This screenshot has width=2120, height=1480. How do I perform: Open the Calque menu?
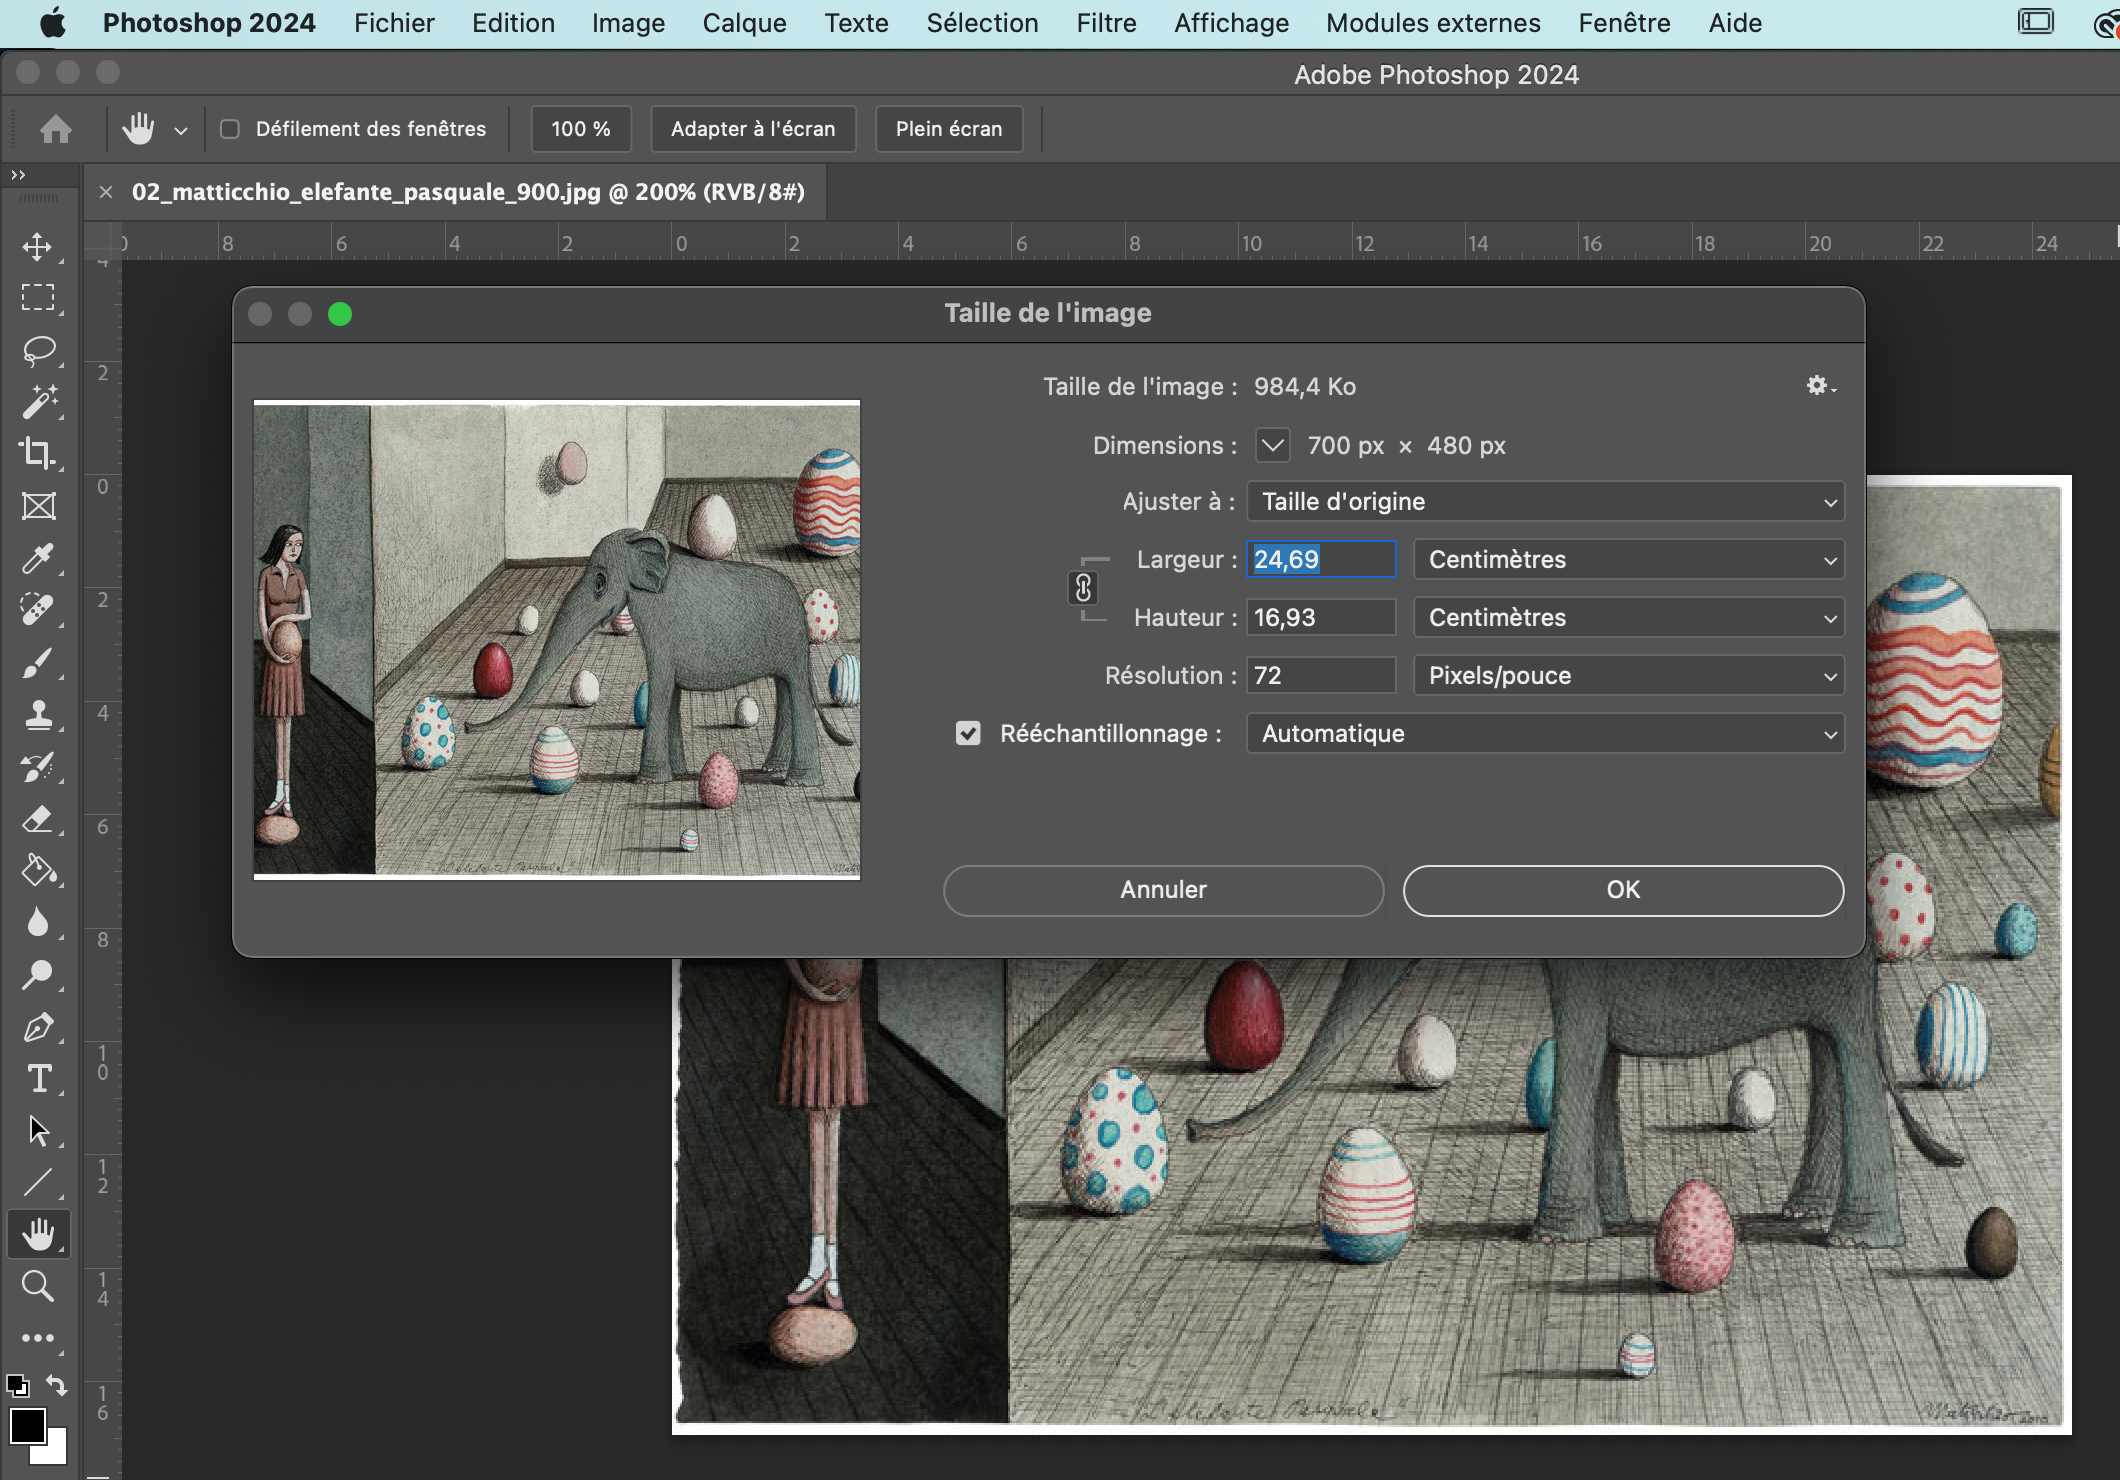(x=744, y=23)
